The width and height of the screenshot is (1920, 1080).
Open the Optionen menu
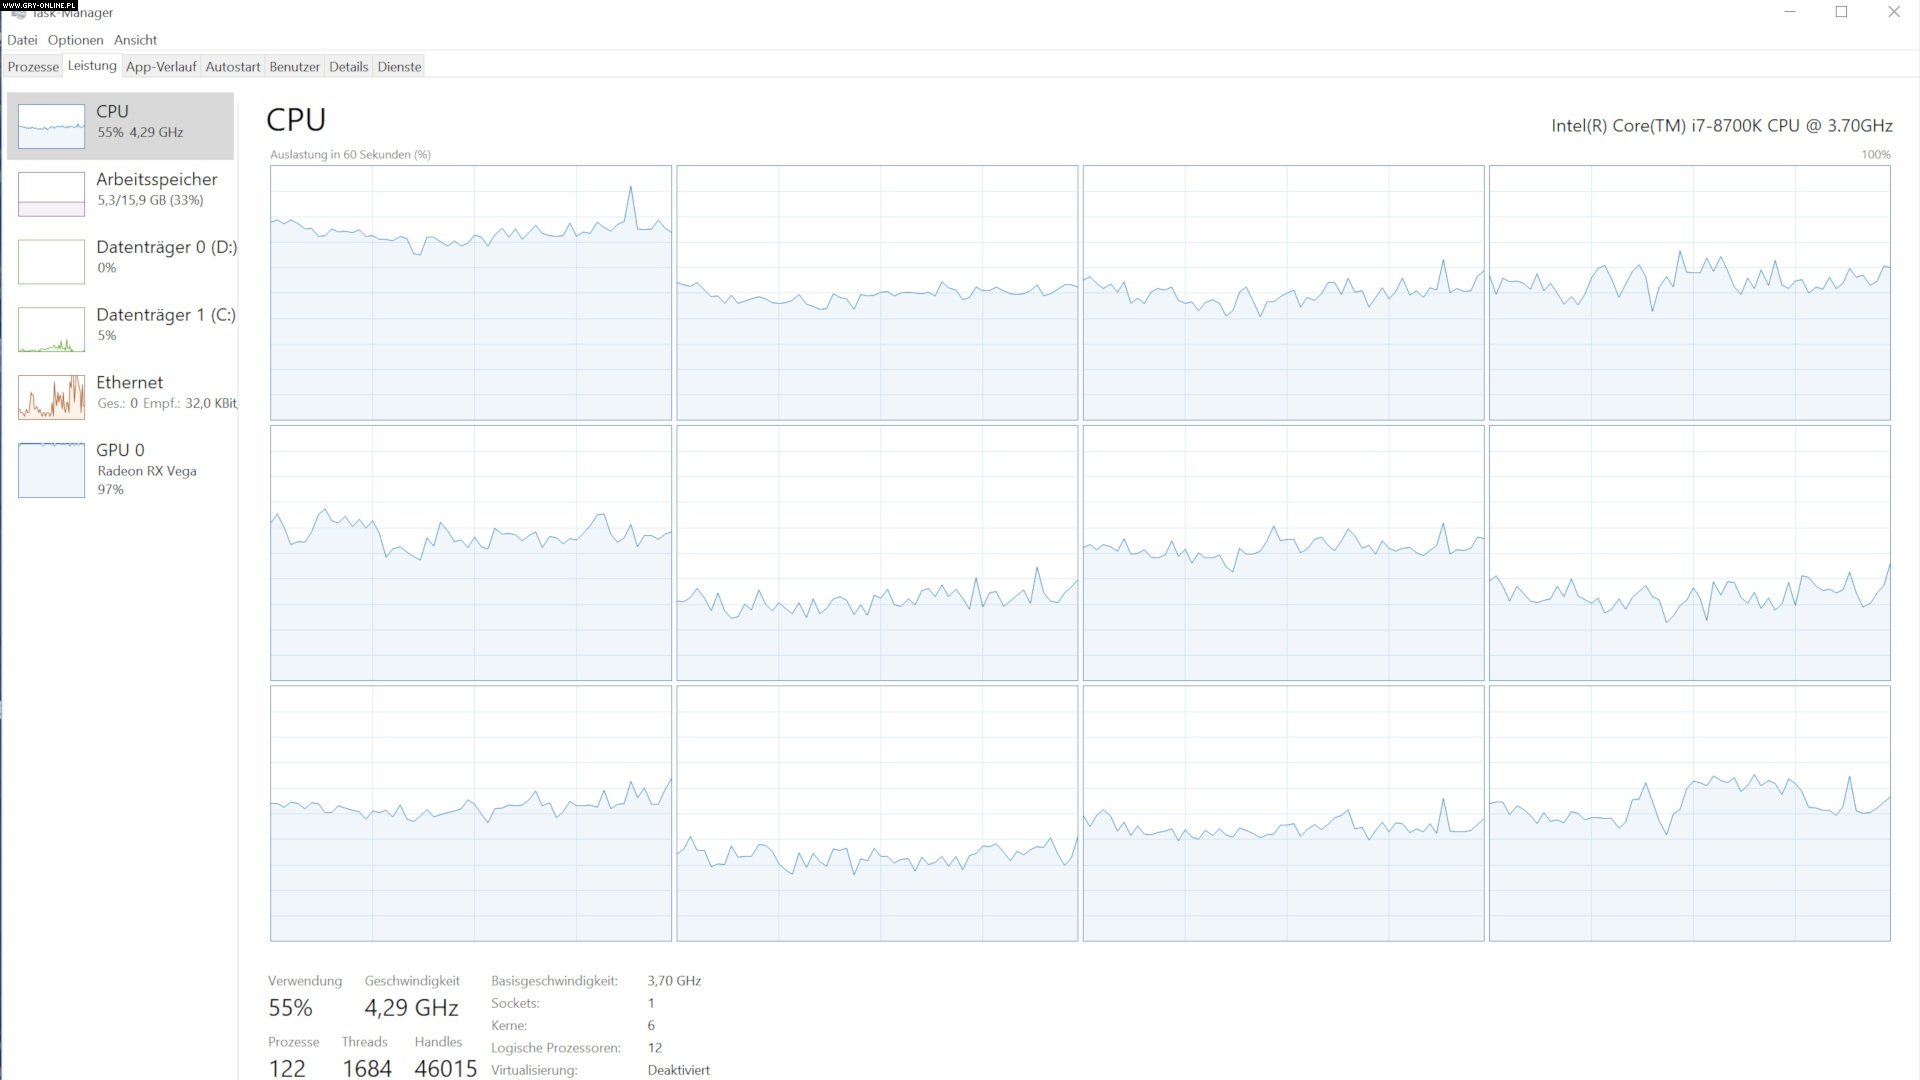pyautogui.click(x=75, y=40)
